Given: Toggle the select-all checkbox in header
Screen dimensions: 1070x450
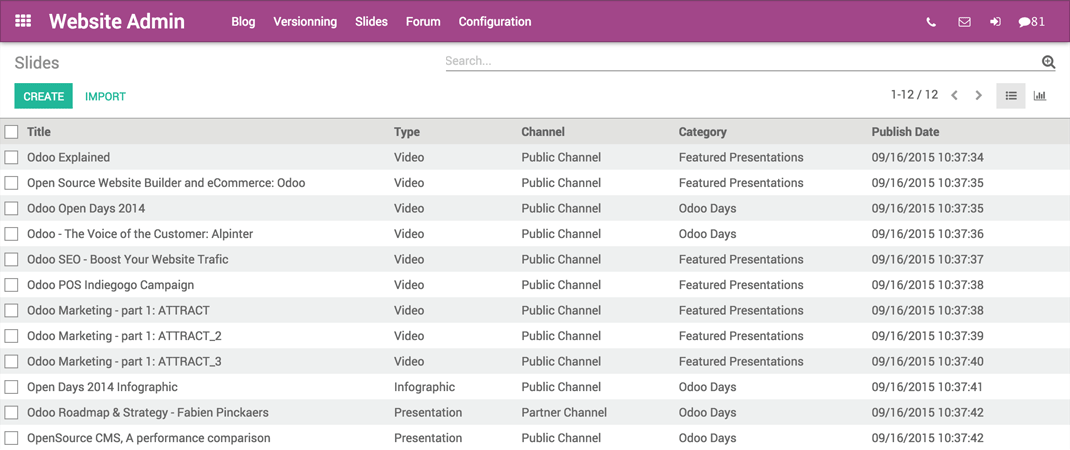Looking at the screenshot, I should pos(11,132).
